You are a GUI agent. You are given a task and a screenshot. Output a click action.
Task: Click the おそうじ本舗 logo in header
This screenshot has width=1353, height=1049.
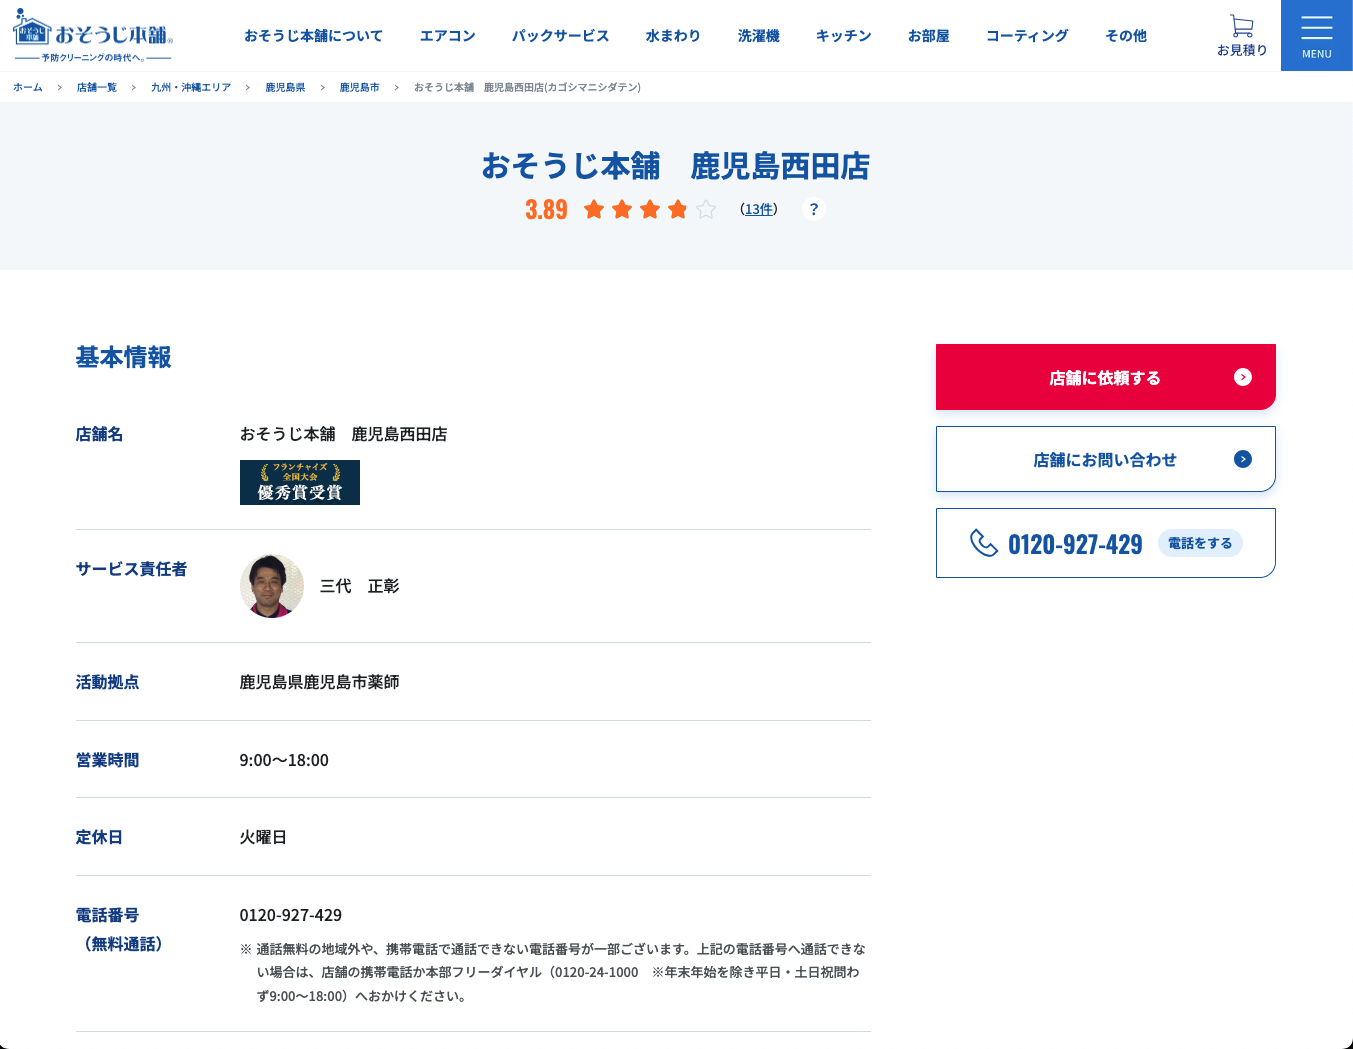coord(93,36)
